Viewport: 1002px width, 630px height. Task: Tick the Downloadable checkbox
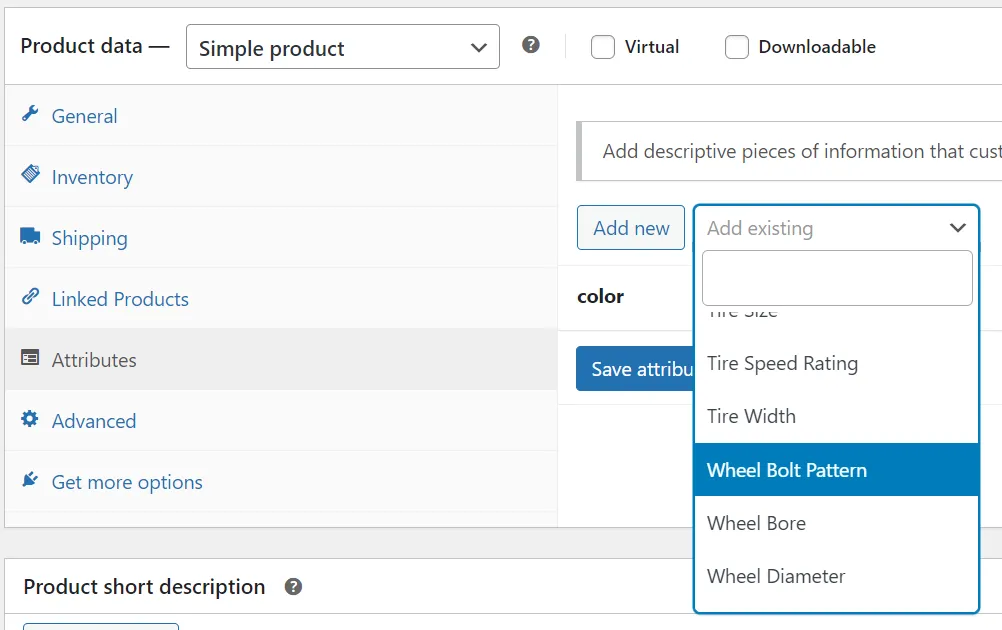click(737, 47)
